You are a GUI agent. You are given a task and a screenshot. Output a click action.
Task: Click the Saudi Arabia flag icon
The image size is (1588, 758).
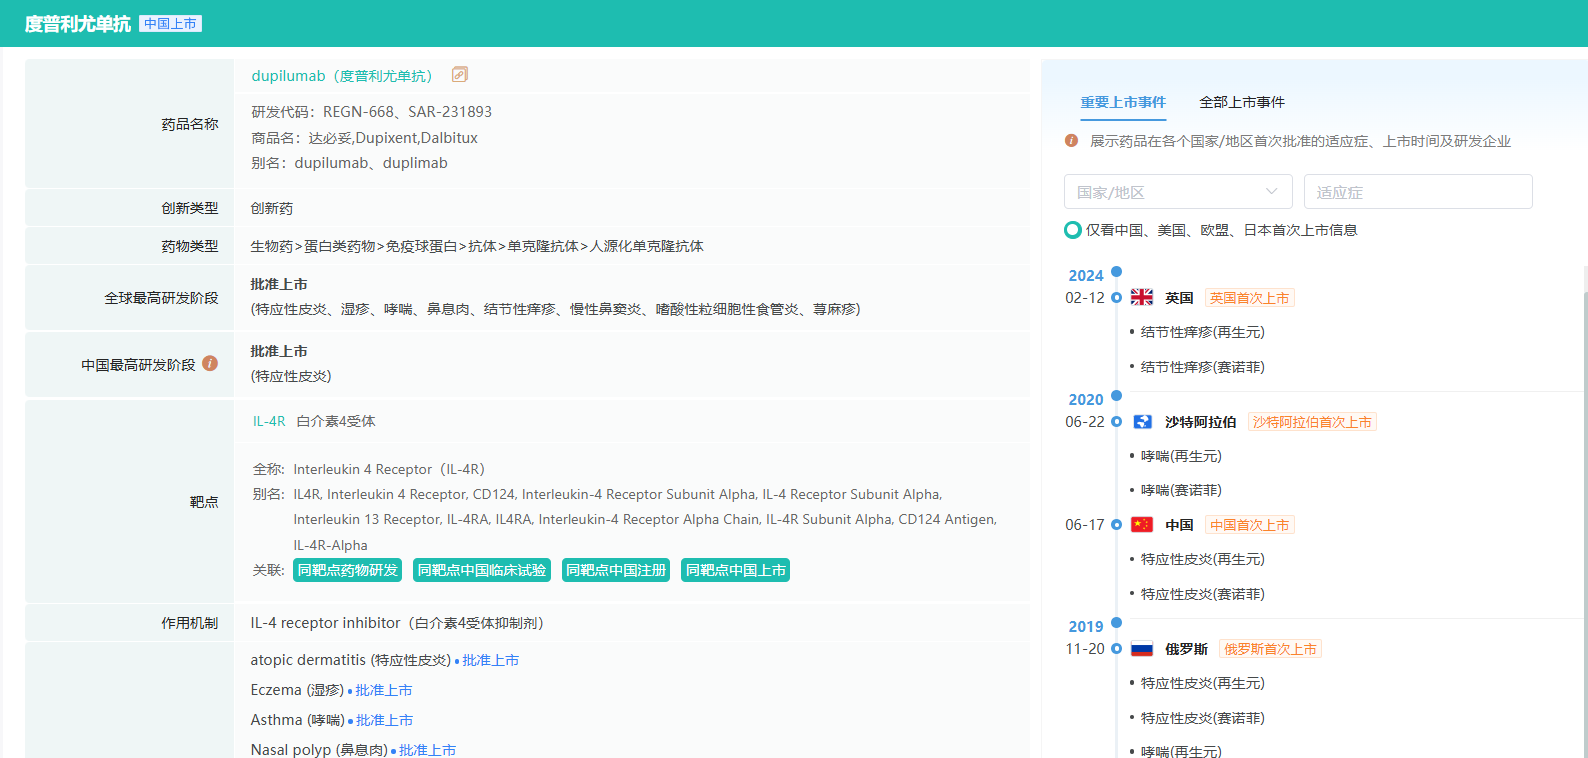[x=1142, y=422]
